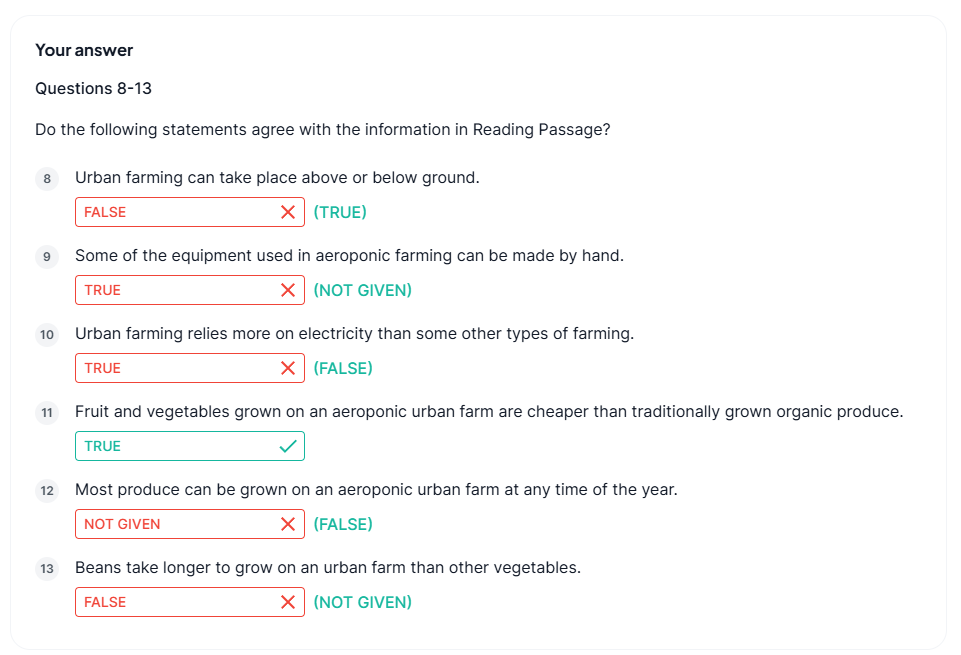Click the question 8 number badge

pos(47,179)
